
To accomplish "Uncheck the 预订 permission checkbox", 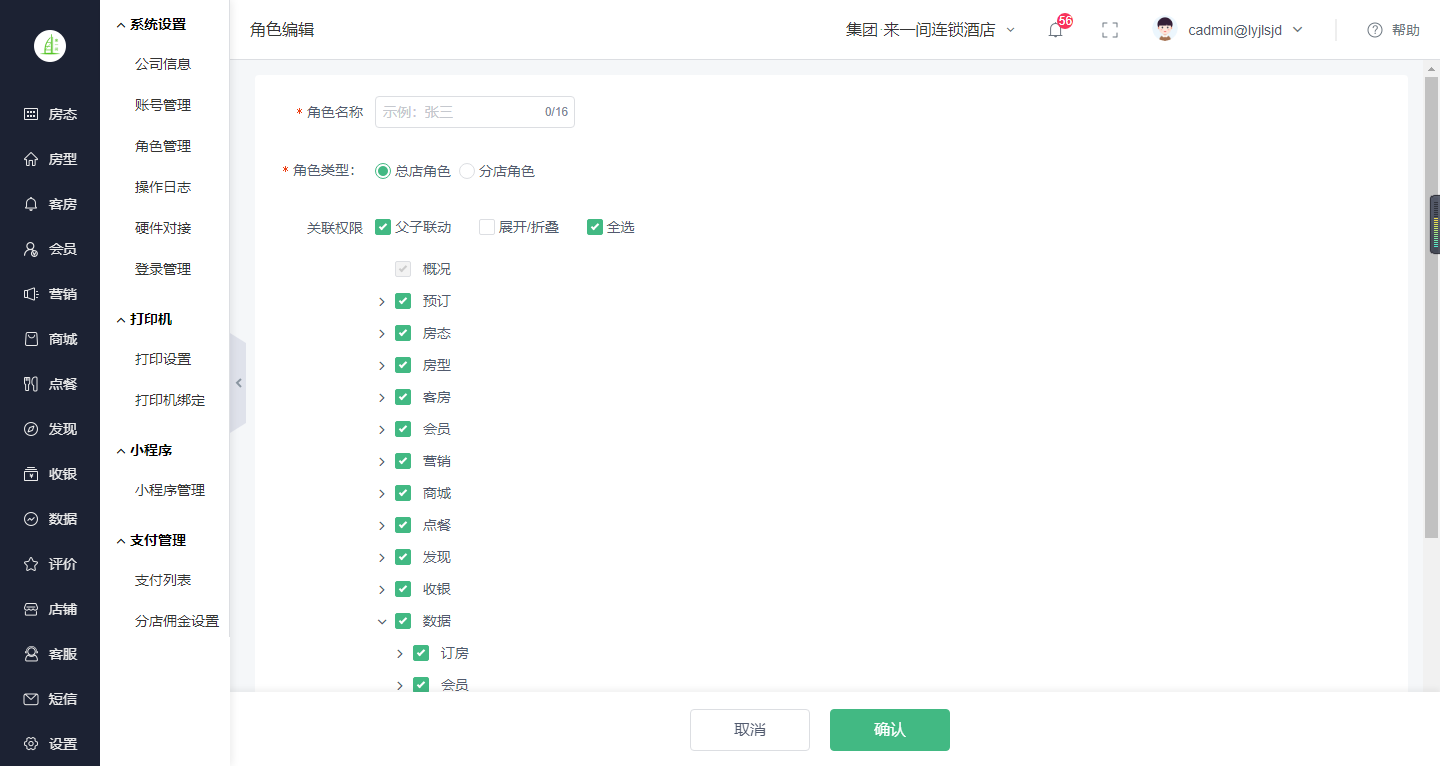I will click(403, 301).
